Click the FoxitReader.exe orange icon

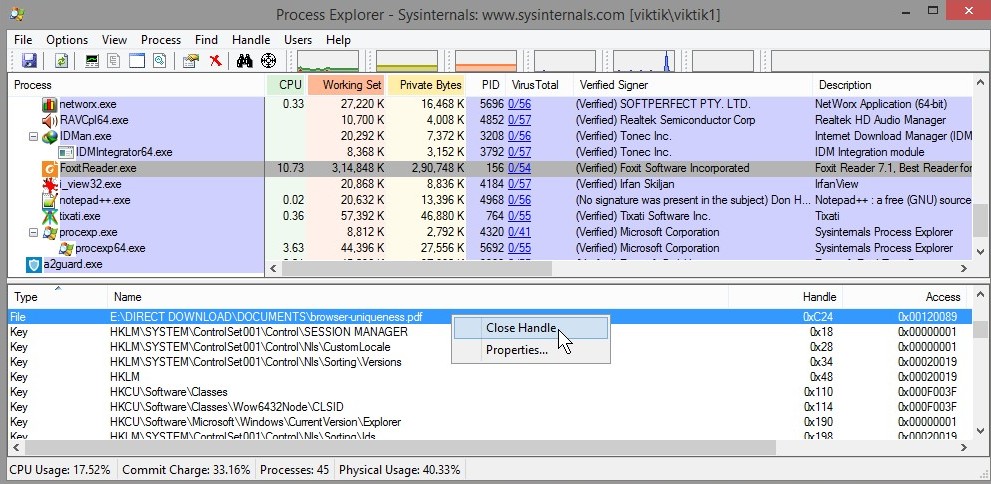click(49, 169)
